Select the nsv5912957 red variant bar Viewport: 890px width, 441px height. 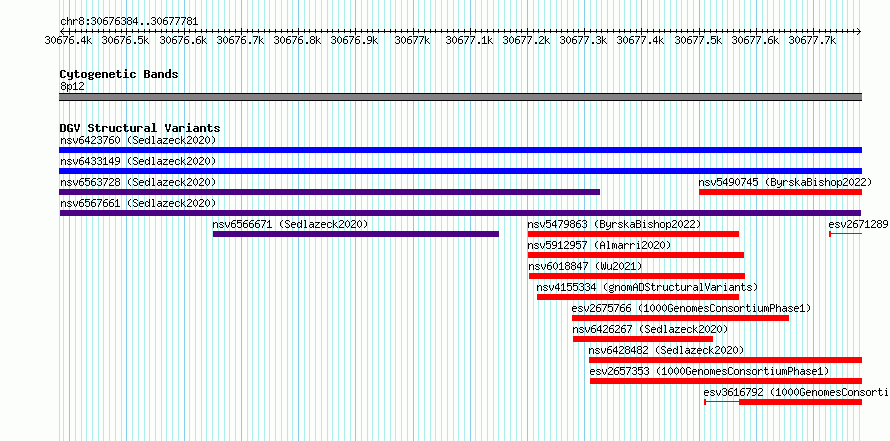pyautogui.click(x=636, y=255)
